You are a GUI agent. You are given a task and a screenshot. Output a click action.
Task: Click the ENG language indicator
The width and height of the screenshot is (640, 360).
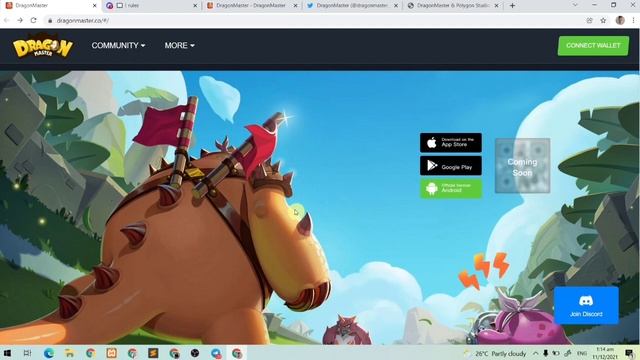click(582, 353)
